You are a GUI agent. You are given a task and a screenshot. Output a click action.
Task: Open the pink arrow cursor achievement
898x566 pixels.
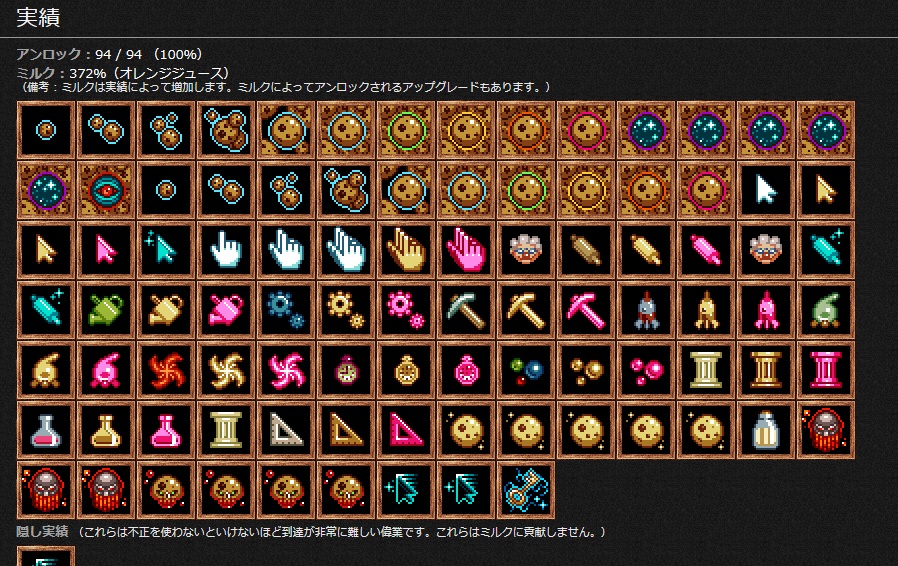pos(106,250)
